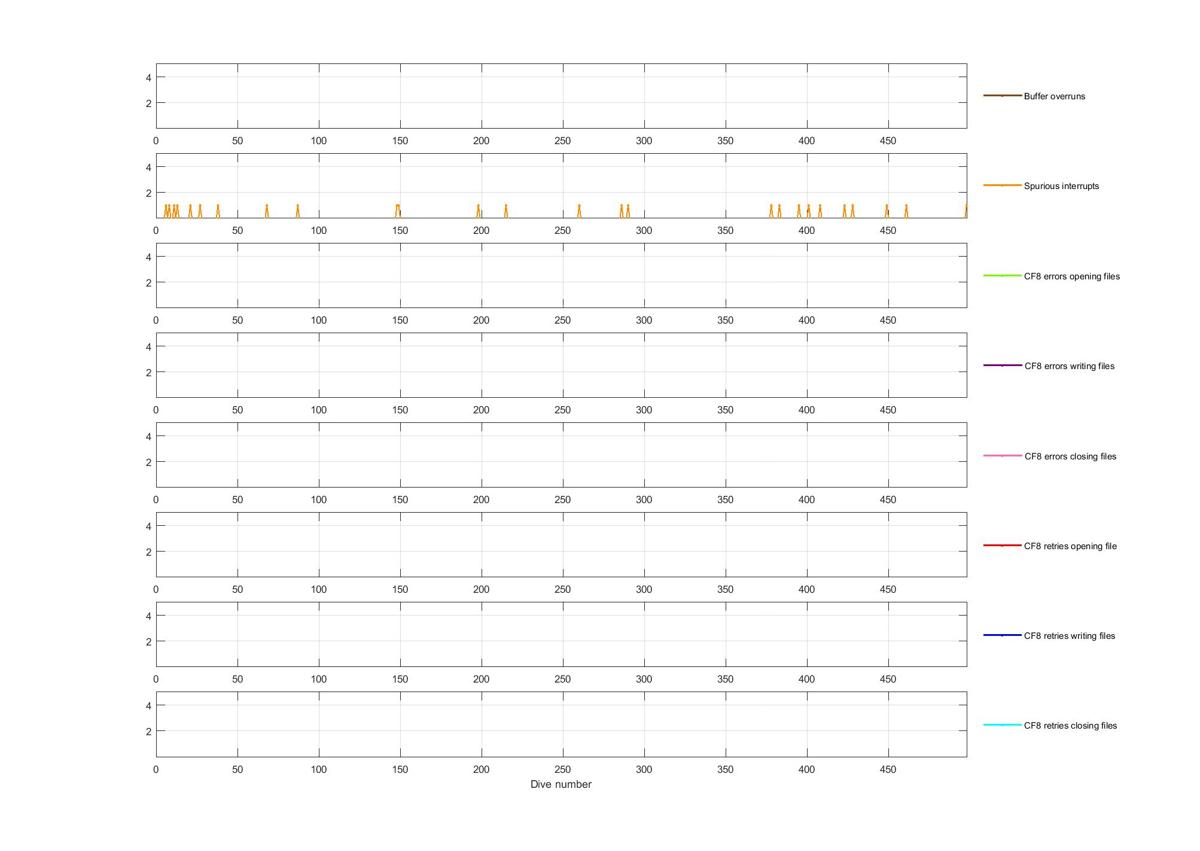Image resolution: width=1200 pixels, height=851 pixels.
Task: Click the CF8 retries writing files label
Action: click(x=1069, y=636)
